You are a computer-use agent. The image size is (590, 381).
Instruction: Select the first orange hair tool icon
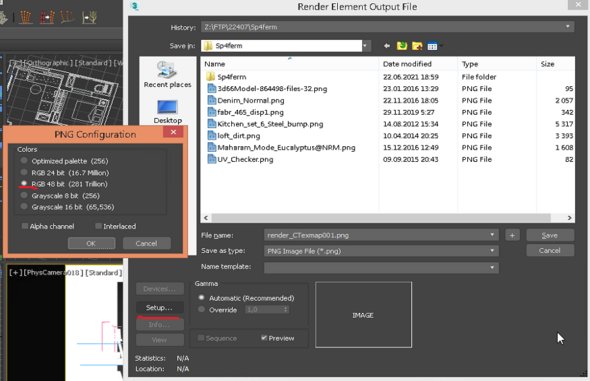click(25, 17)
